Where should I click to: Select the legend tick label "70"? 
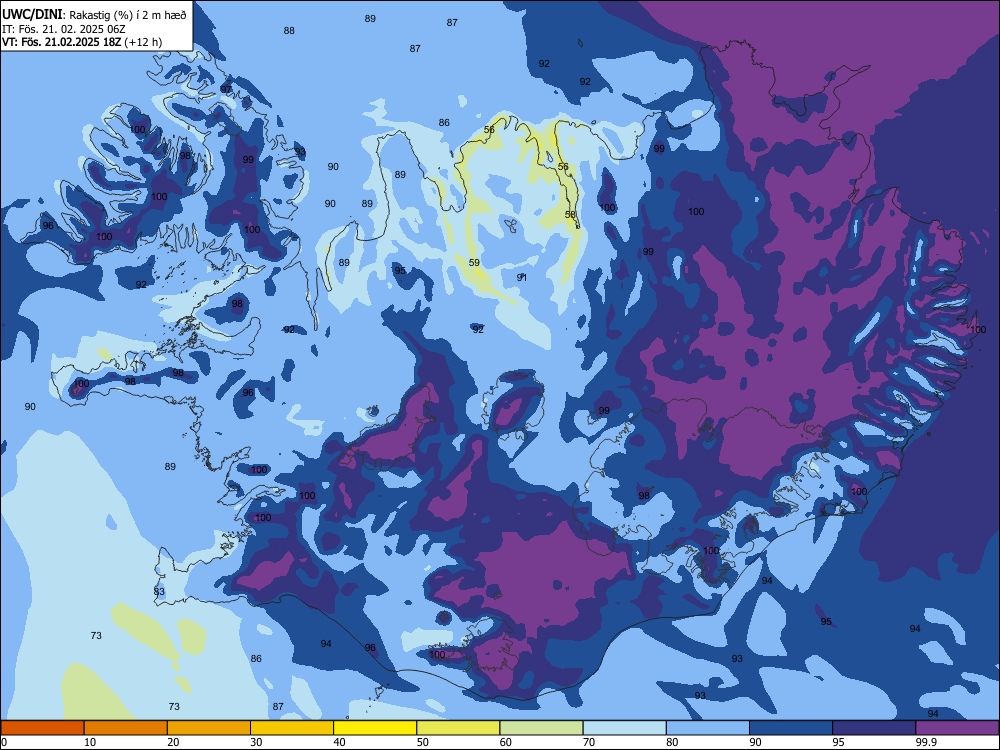pos(589,742)
